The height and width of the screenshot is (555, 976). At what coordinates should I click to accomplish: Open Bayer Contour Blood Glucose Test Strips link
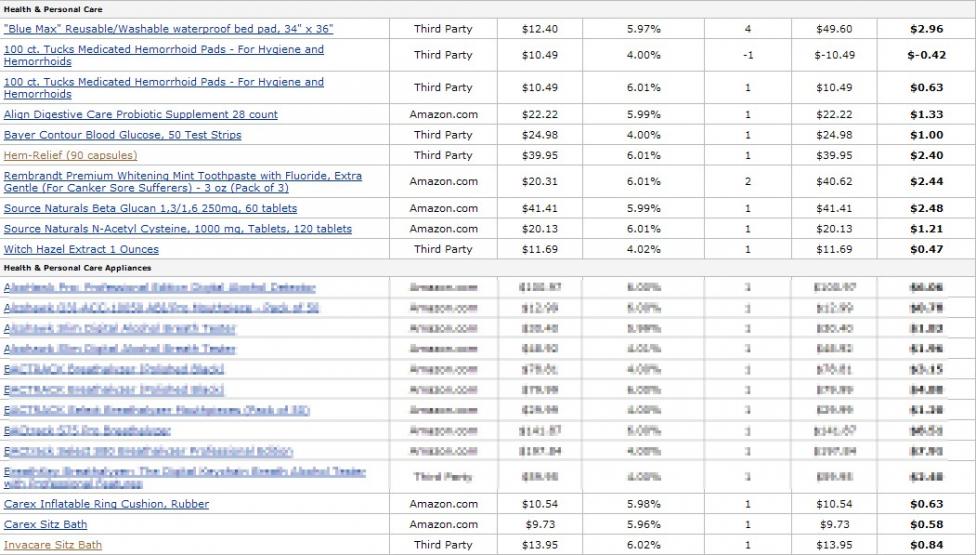point(122,135)
